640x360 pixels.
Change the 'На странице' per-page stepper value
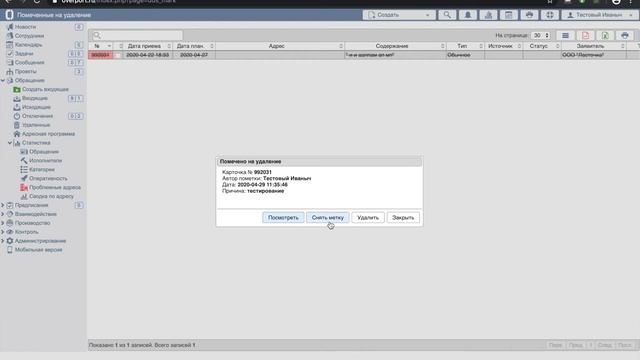coord(542,36)
